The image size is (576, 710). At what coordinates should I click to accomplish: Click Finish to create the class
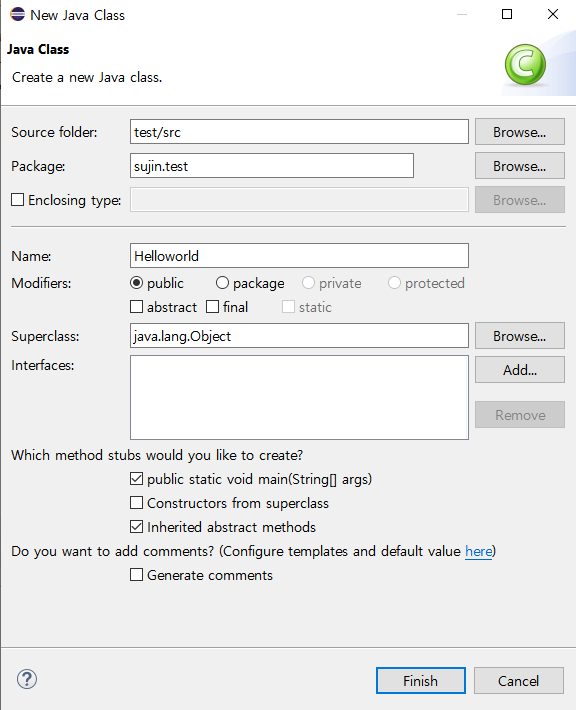point(421,681)
